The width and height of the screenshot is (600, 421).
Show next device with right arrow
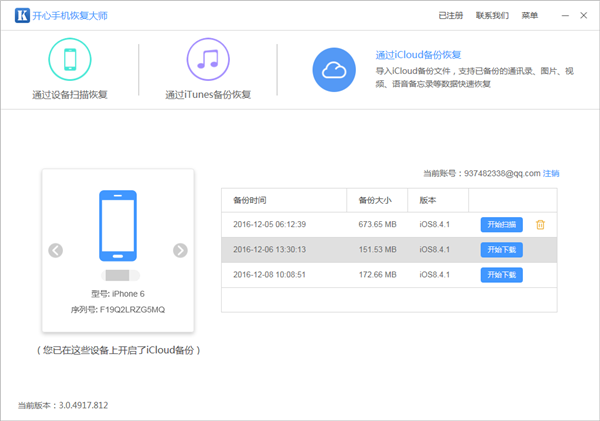click(x=180, y=250)
